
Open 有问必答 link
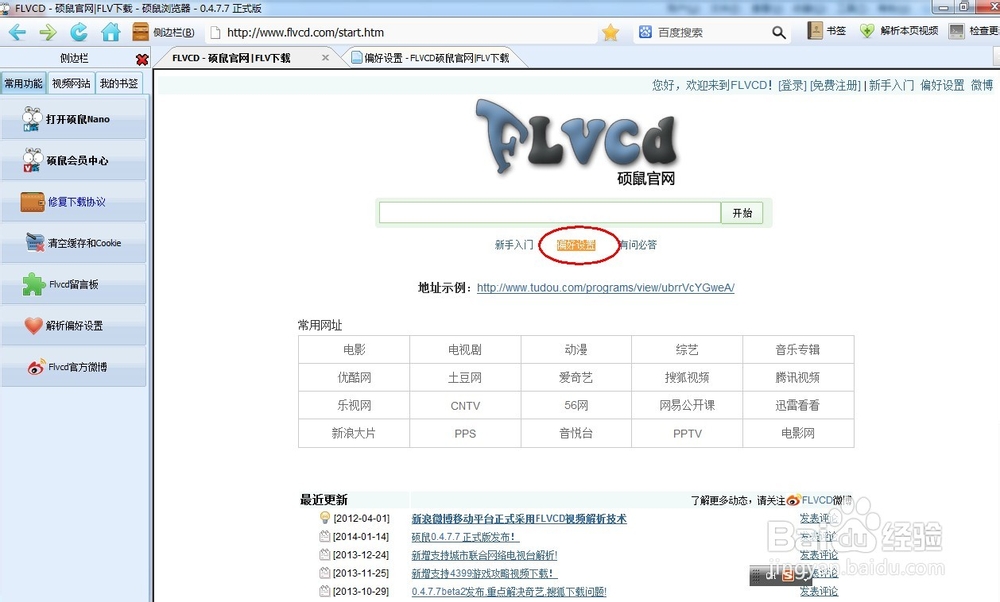click(638, 245)
